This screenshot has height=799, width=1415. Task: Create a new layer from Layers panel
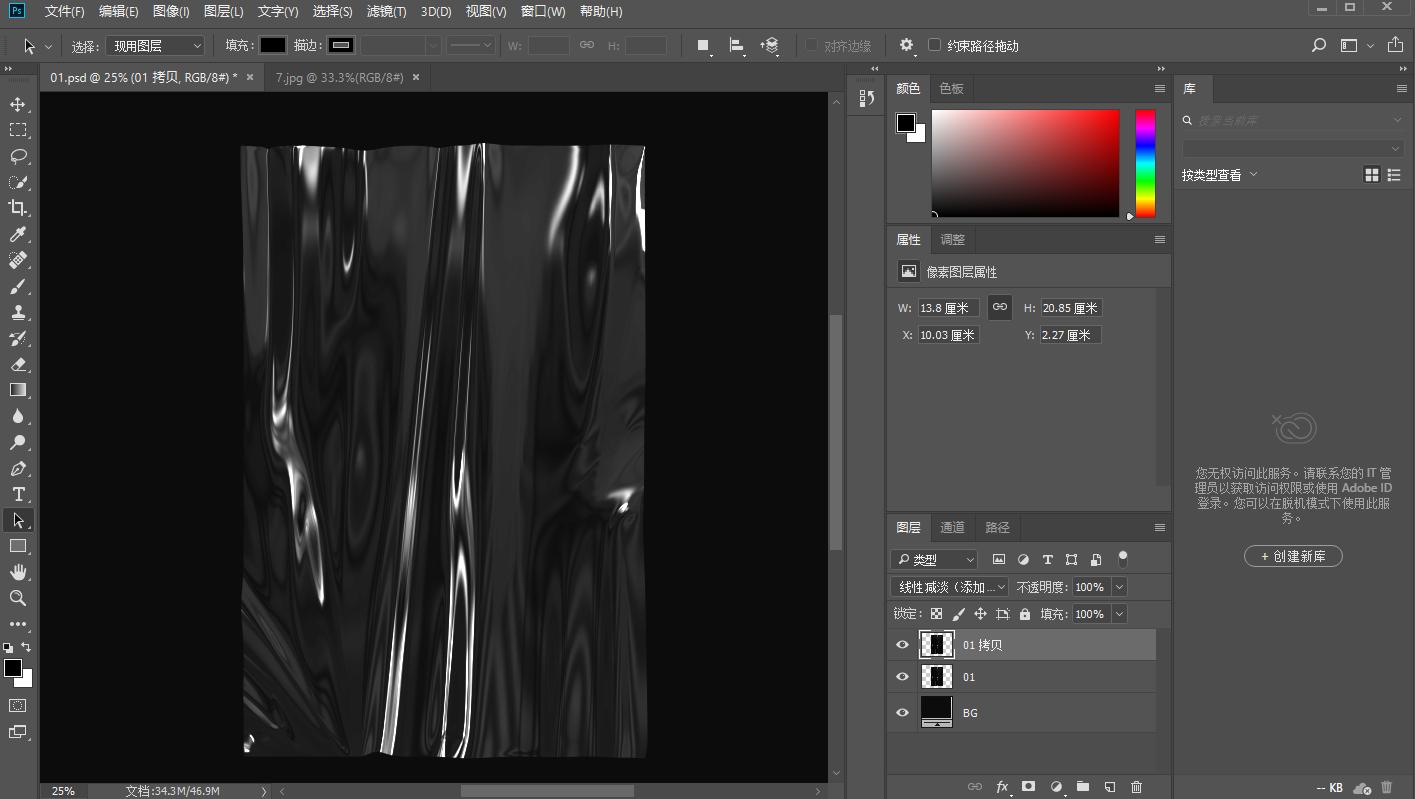[x=1109, y=787]
